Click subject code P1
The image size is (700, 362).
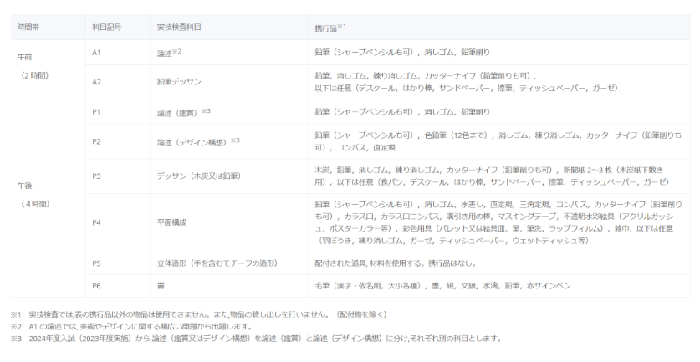(x=96, y=112)
